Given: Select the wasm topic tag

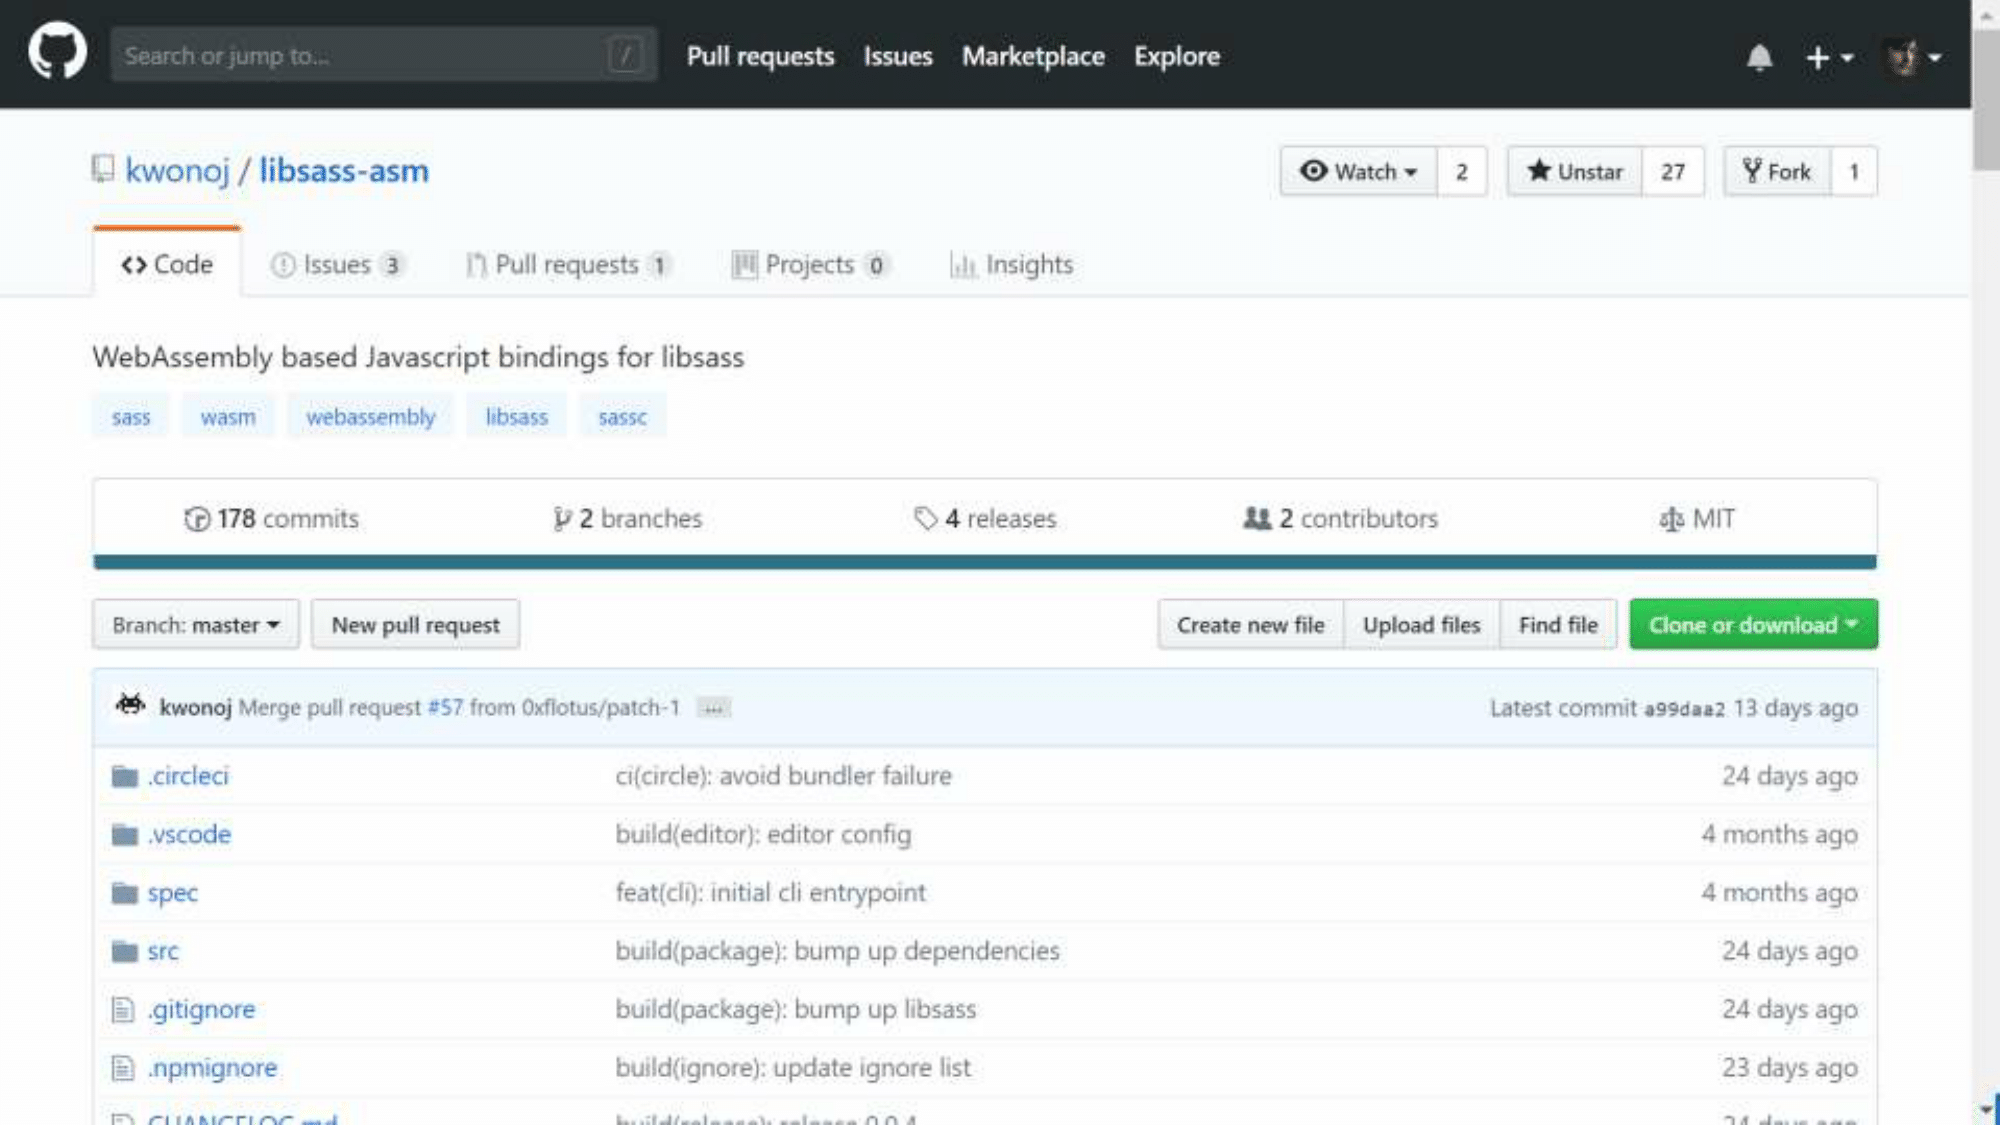Looking at the screenshot, I should 228,416.
